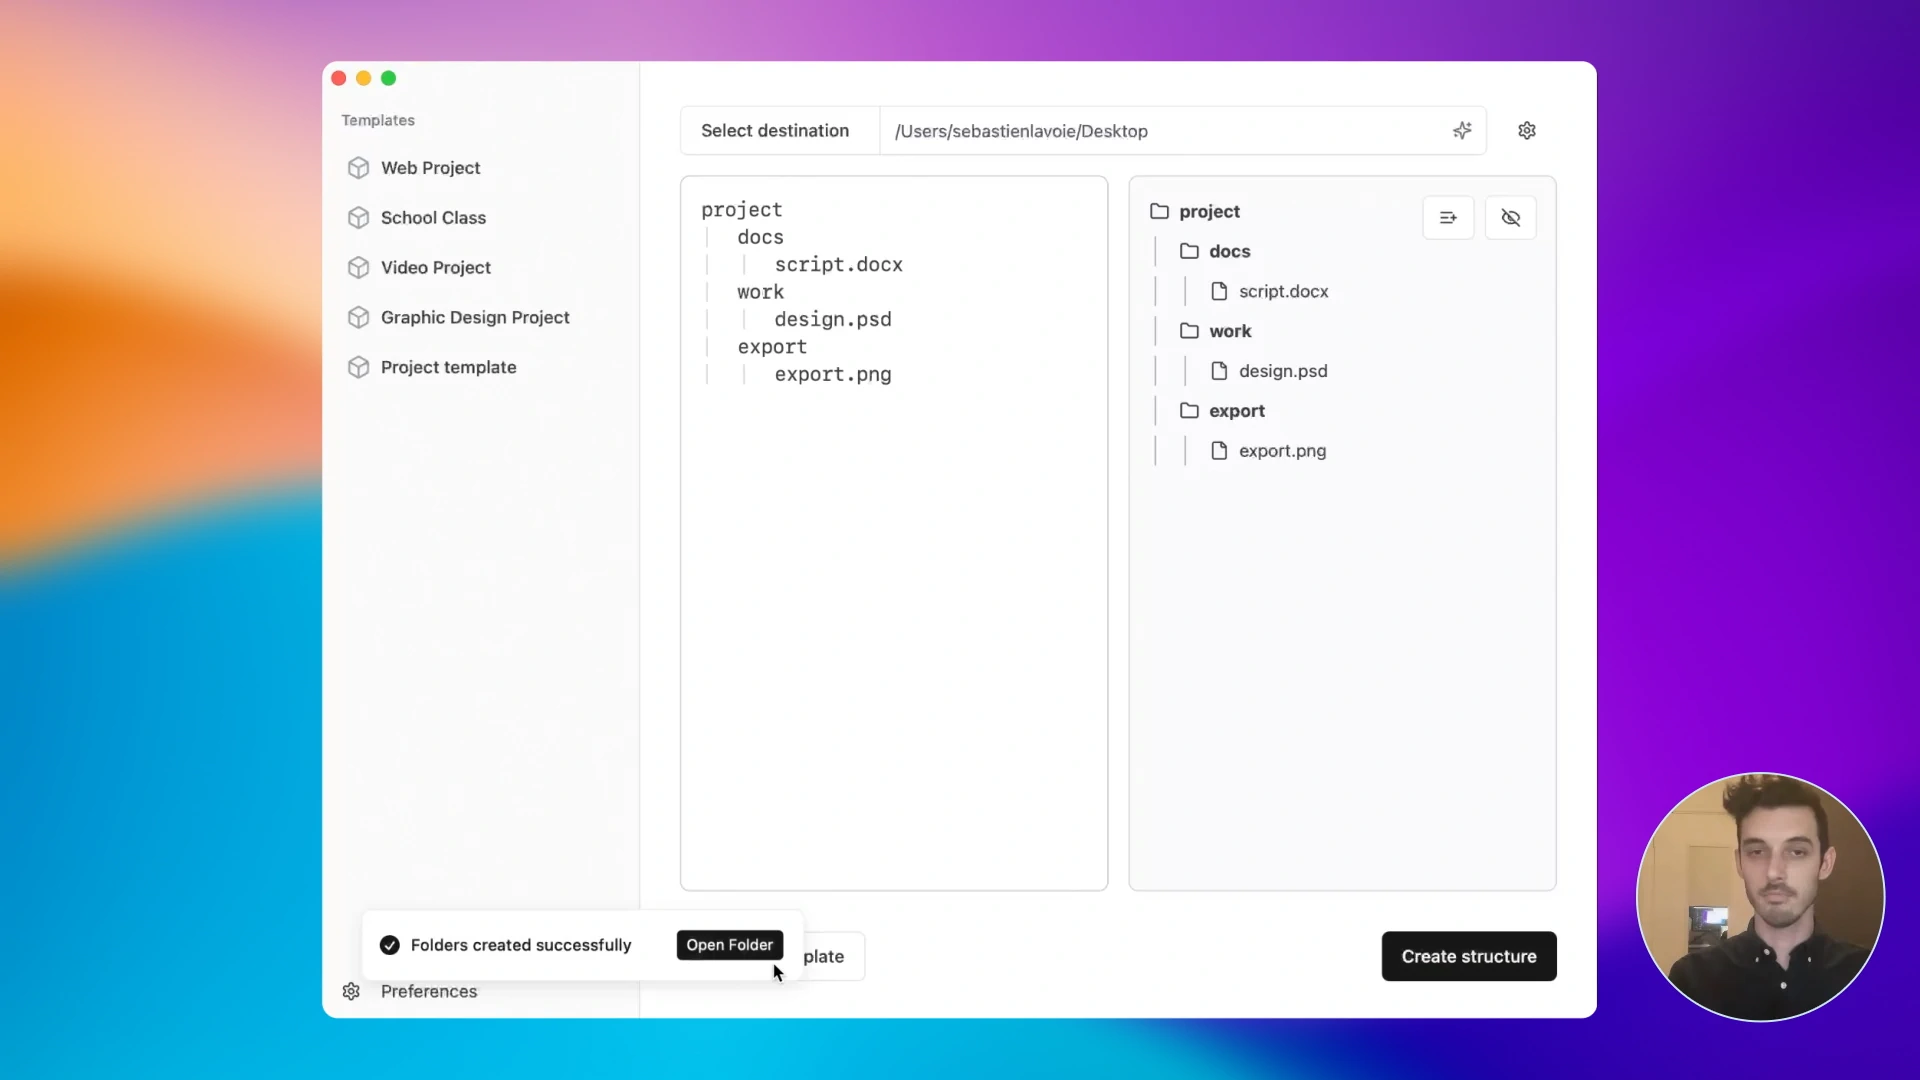
Task: Click the 'work' line in the text editor
Action: 760,293
